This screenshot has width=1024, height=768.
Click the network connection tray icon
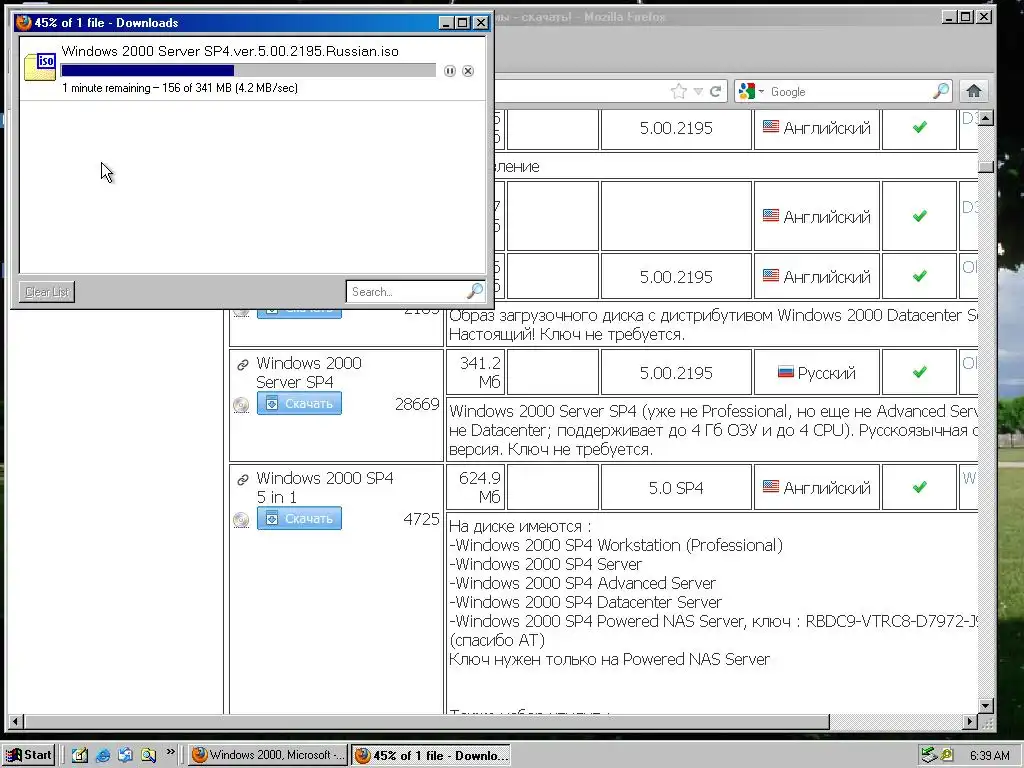(x=929, y=755)
